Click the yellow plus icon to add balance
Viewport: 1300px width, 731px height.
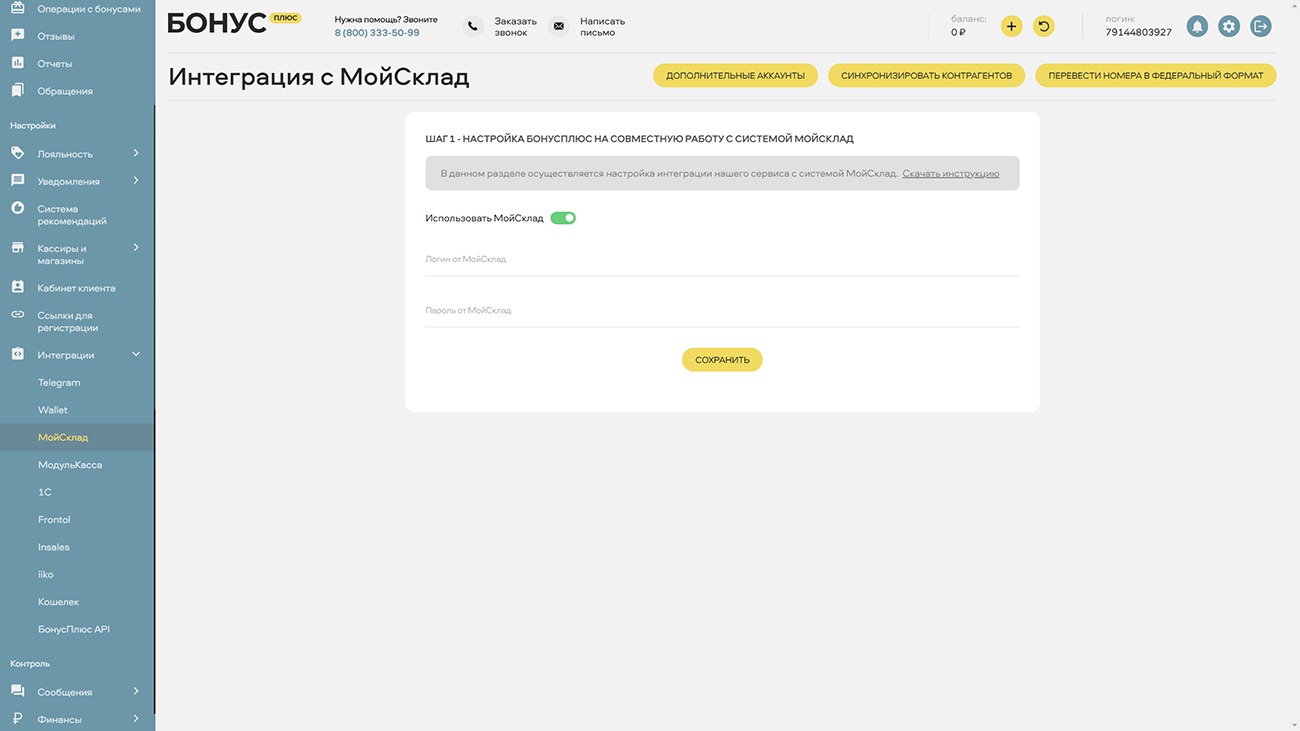pos(1012,27)
